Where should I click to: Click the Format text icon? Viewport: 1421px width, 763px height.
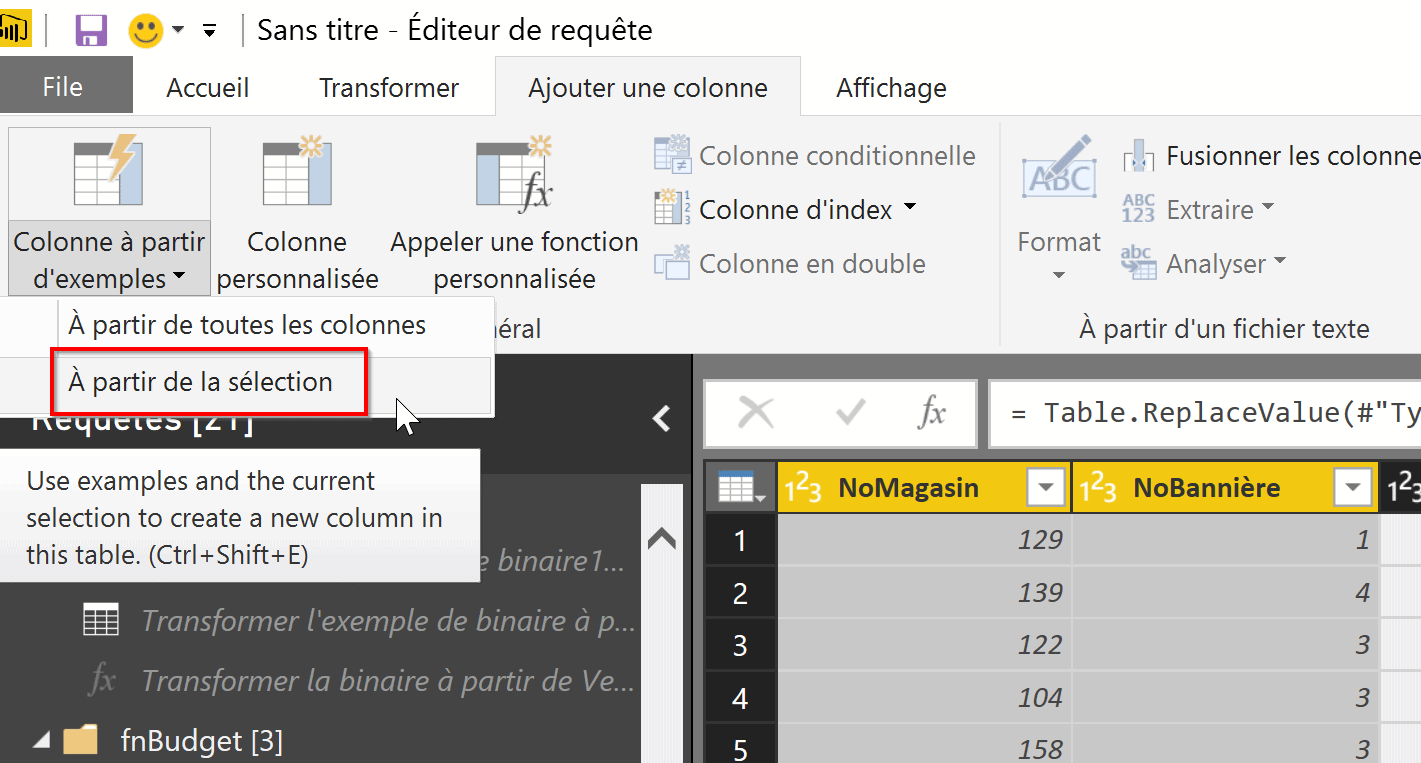tap(1058, 172)
